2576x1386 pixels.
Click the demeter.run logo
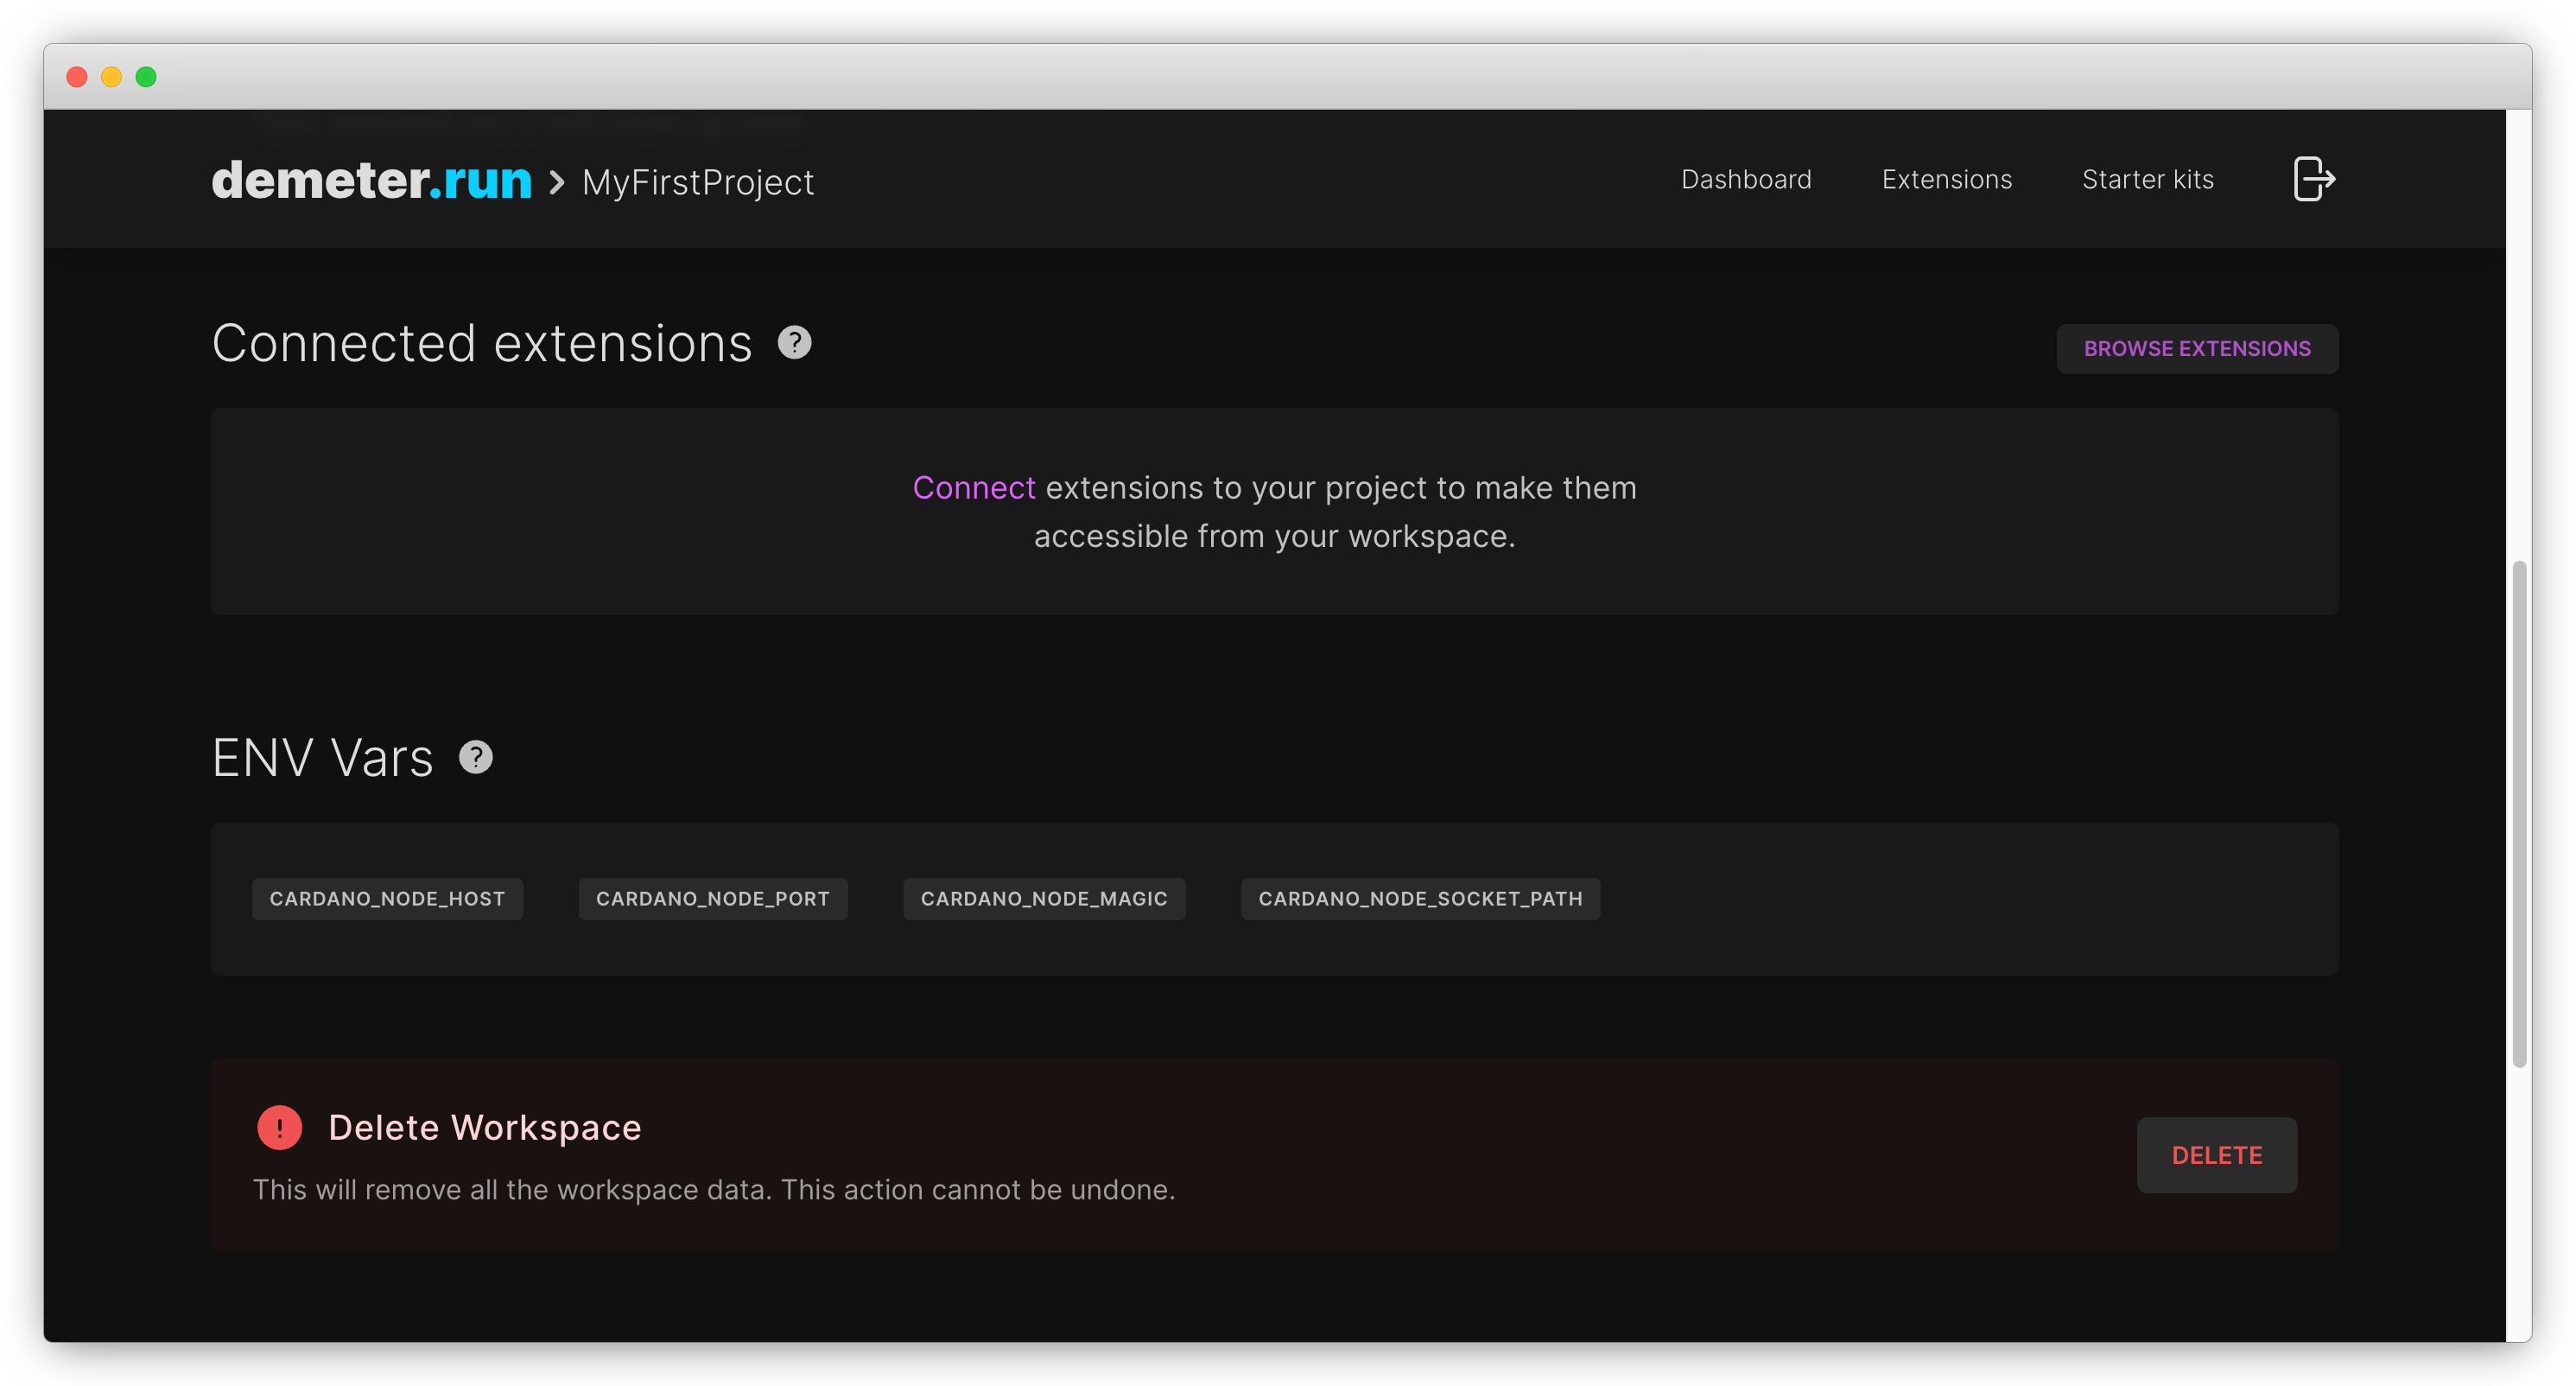pos(372,180)
